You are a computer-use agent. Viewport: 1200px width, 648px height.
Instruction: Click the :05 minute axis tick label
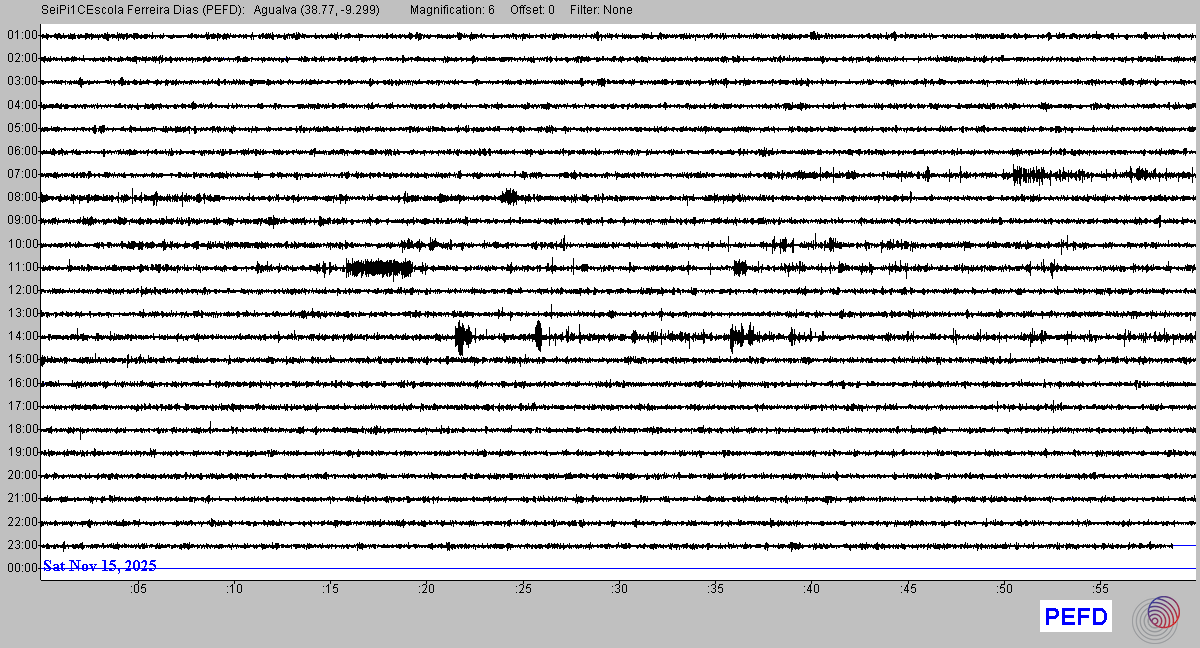pos(138,589)
